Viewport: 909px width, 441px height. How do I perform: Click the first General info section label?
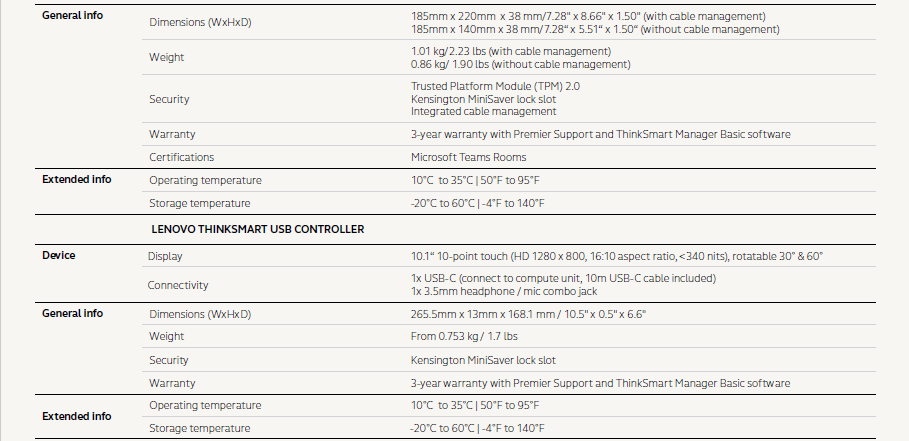click(72, 16)
